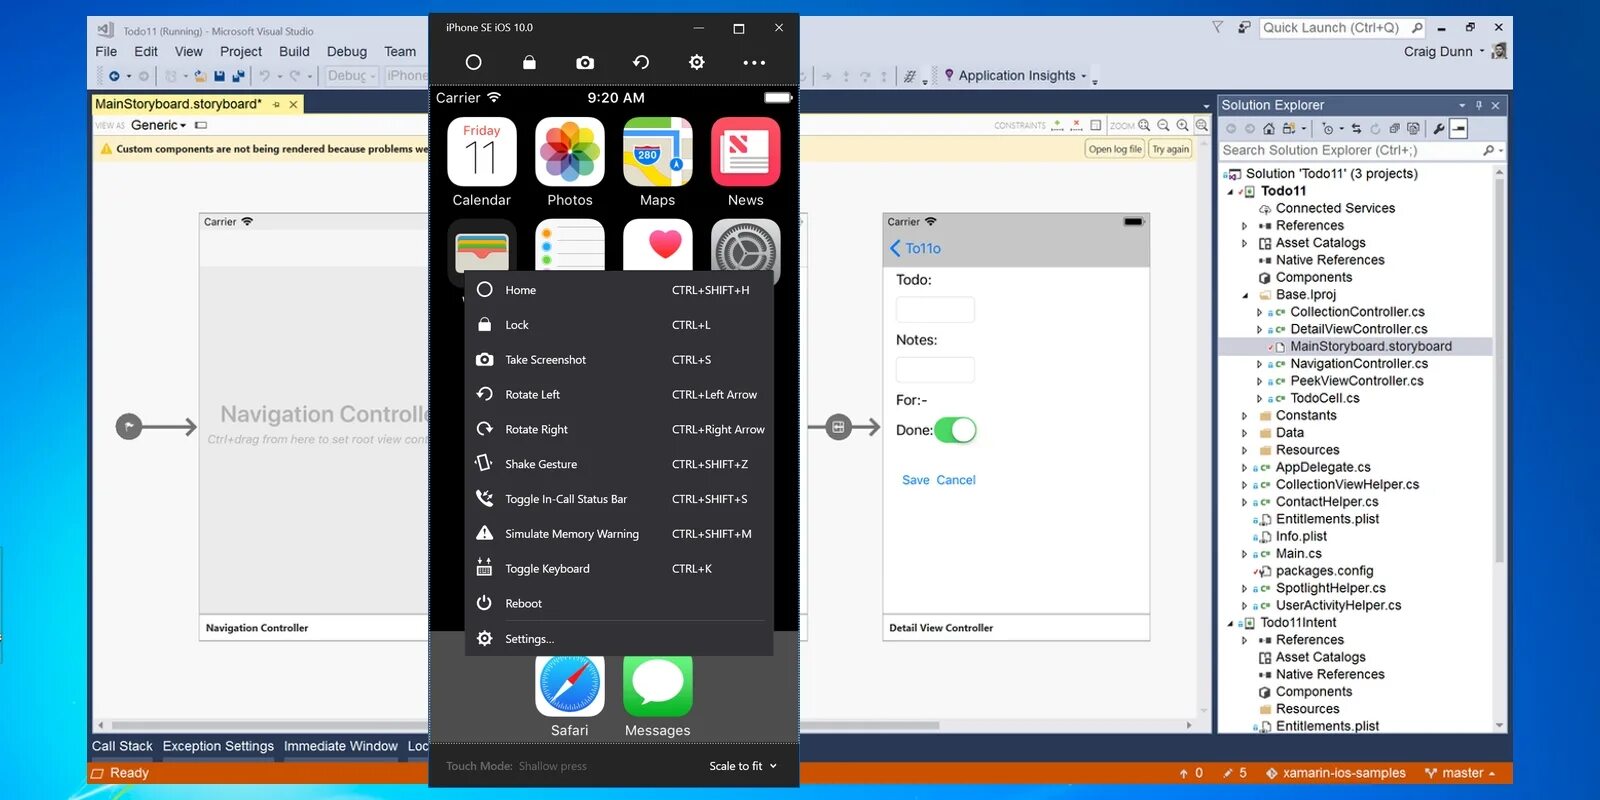
Task: Click the Notes text field in Detail View
Action: click(x=935, y=369)
